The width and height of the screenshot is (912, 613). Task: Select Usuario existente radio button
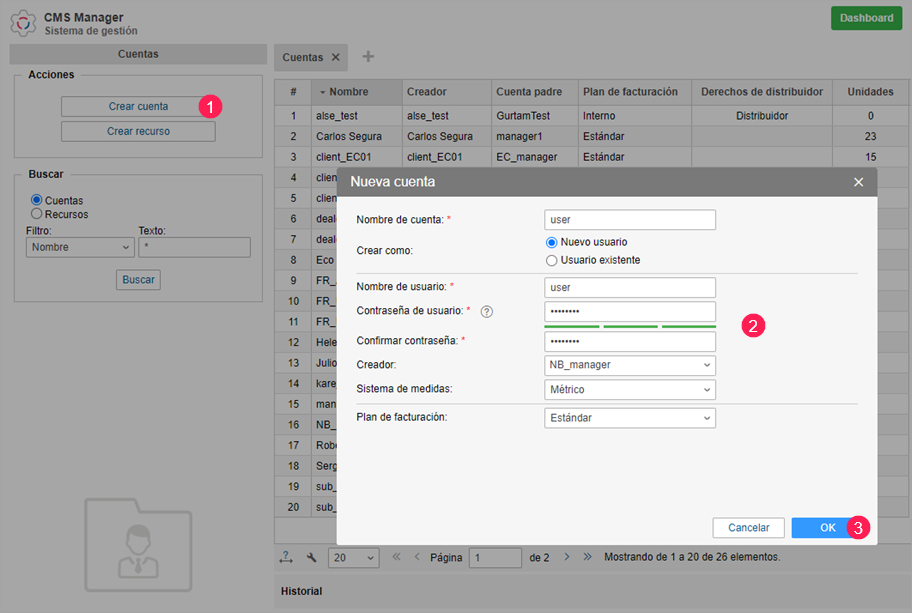(x=551, y=260)
